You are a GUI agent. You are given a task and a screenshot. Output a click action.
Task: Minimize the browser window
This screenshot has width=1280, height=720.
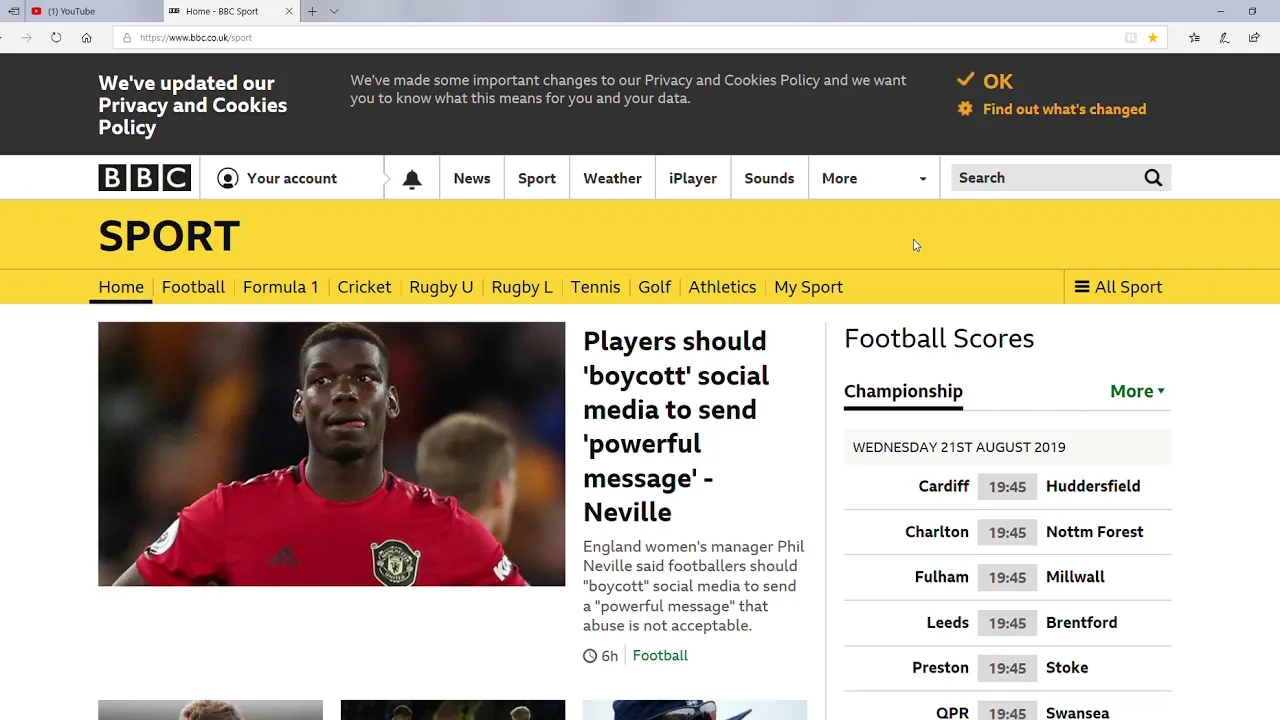[1220, 11]
